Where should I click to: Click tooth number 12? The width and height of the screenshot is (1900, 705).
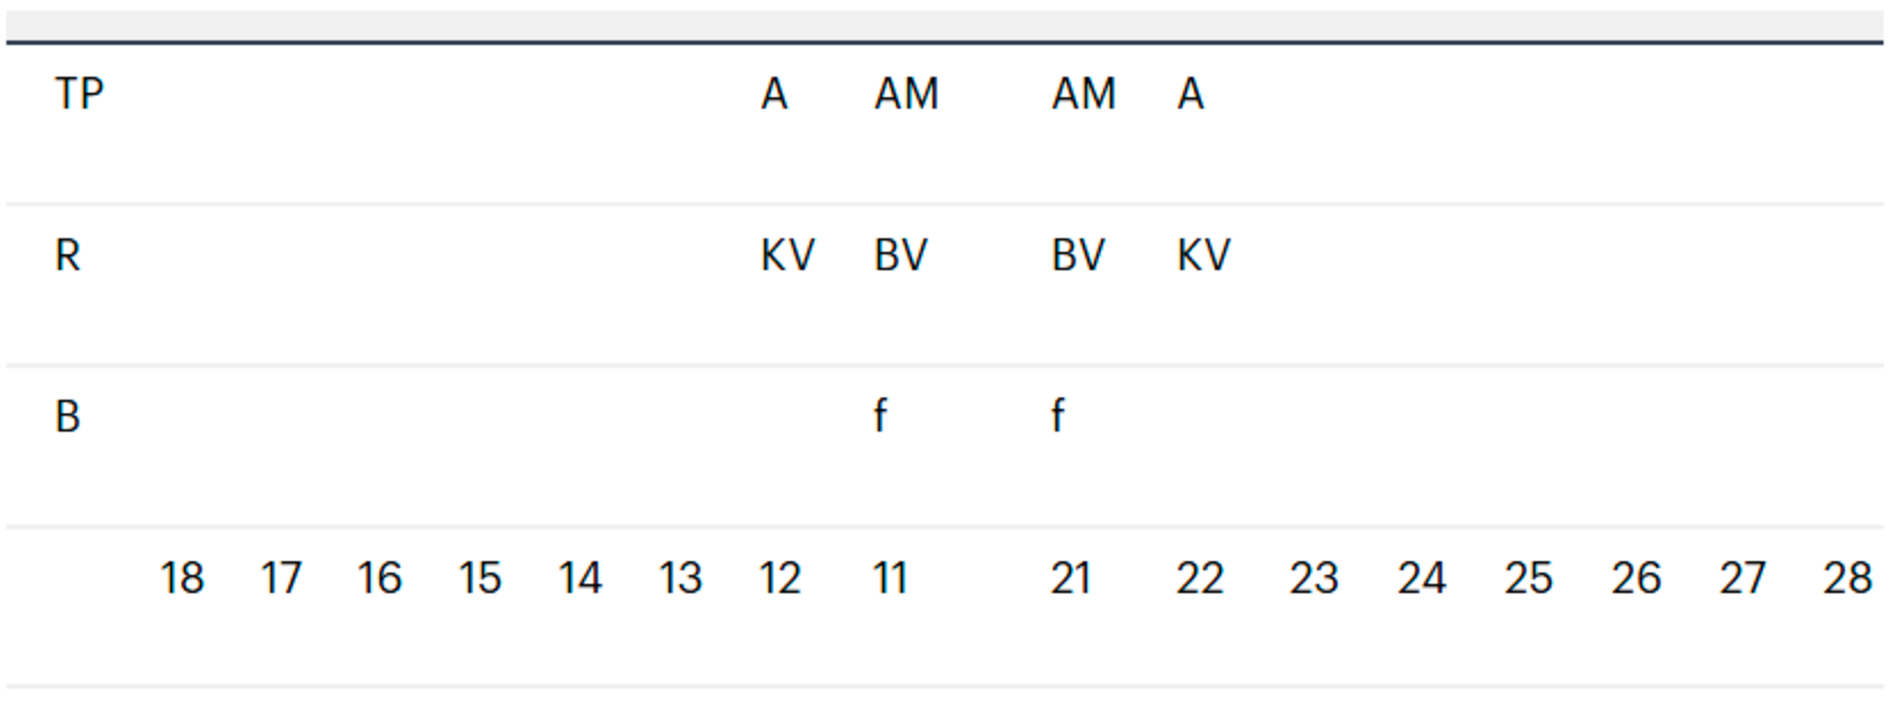point(780,578)
